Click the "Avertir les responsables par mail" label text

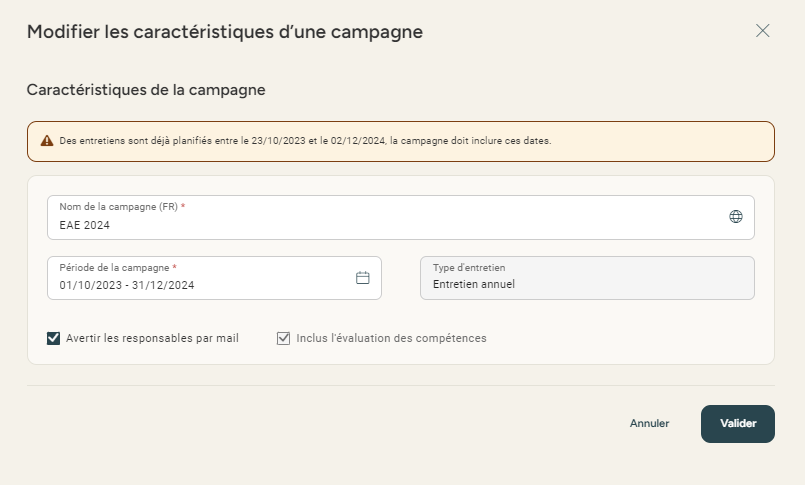click(x=152, y=338)
